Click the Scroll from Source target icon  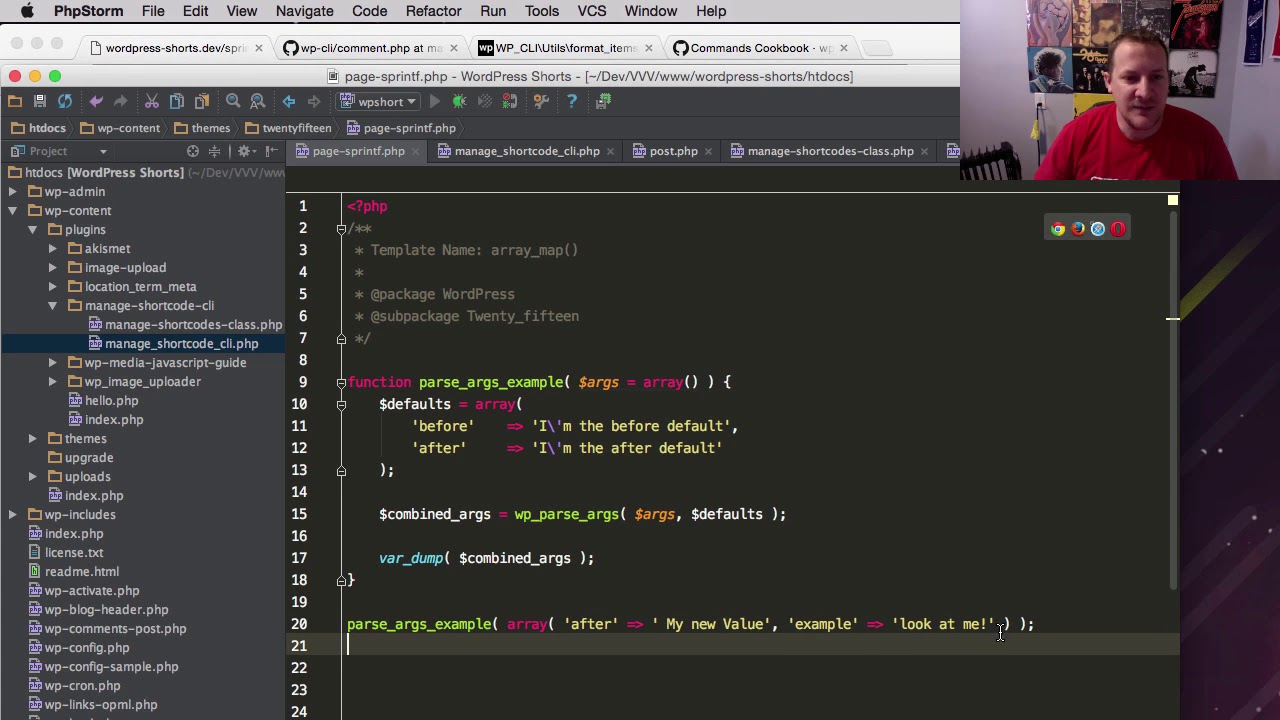(193, 151)
